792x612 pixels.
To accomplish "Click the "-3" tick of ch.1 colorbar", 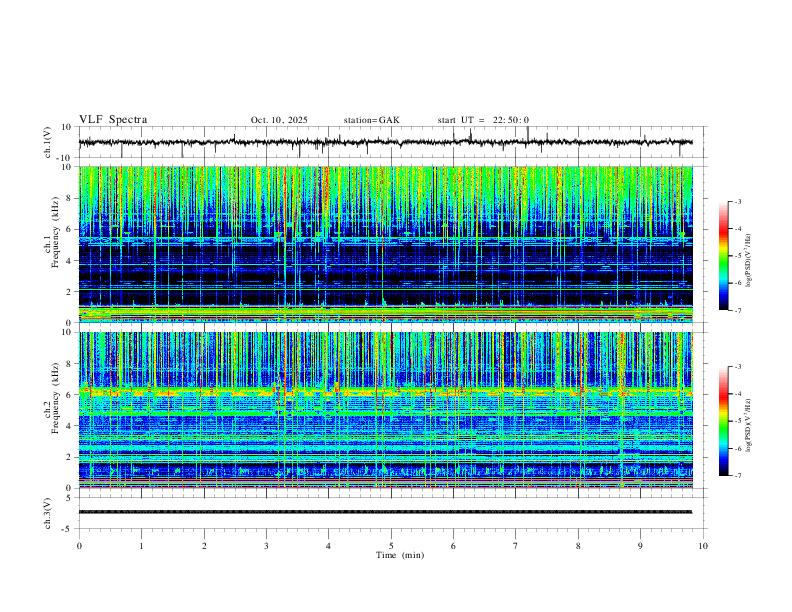I will (x=738, y=201).
